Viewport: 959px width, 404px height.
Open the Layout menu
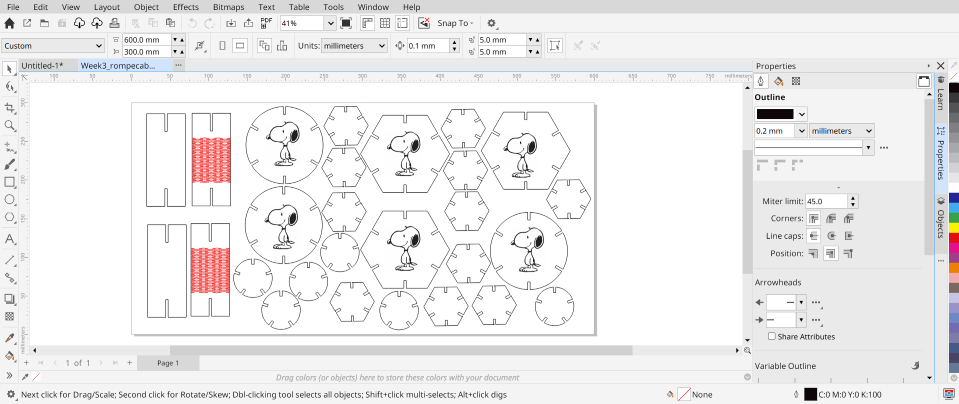click(107, 7)
